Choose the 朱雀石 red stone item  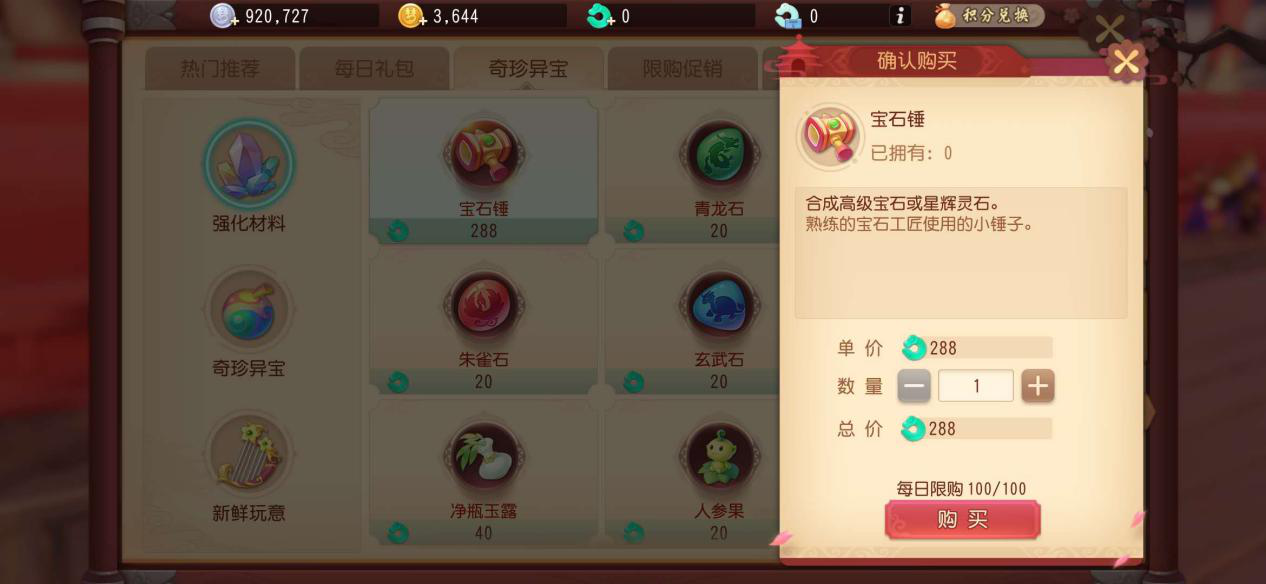484,322
